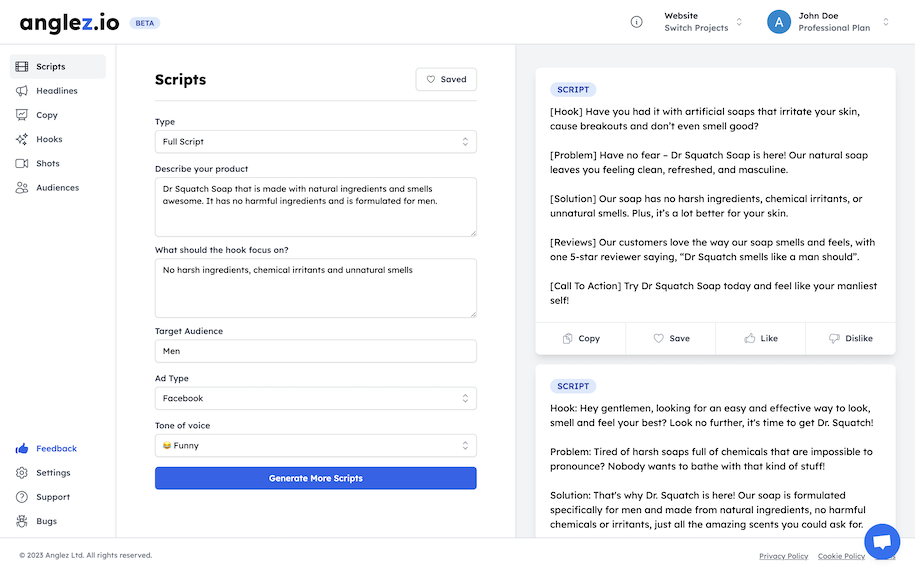Viewport: 915px width, 572px height.
Task: Open the chat bubble widget
Action: 882,542
